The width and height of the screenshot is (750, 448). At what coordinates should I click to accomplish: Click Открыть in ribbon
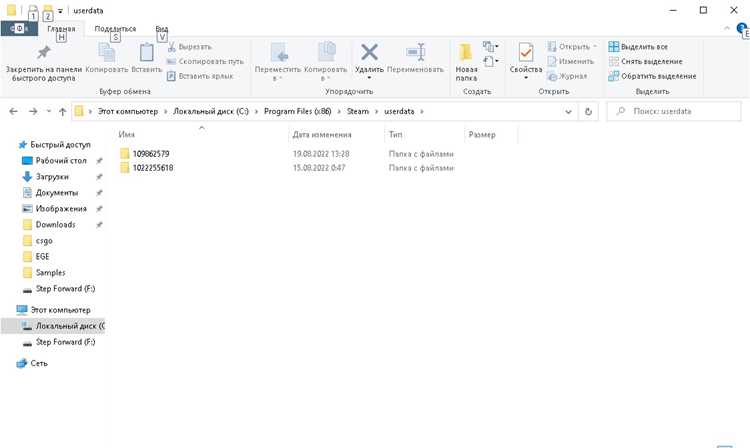tap(573, 47)
